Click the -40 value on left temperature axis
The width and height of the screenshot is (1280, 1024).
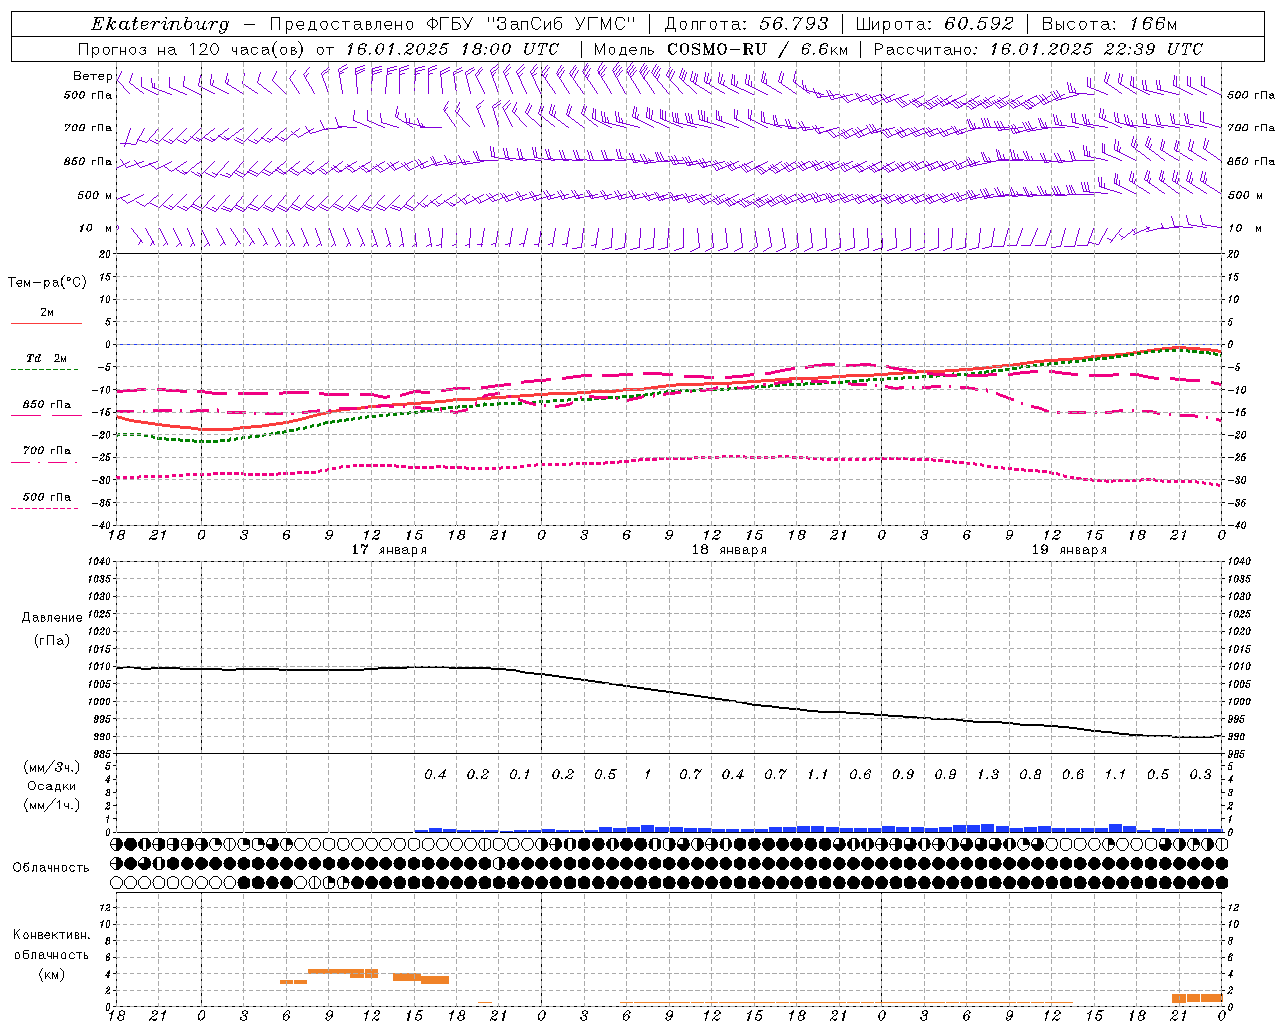(102, 525)
